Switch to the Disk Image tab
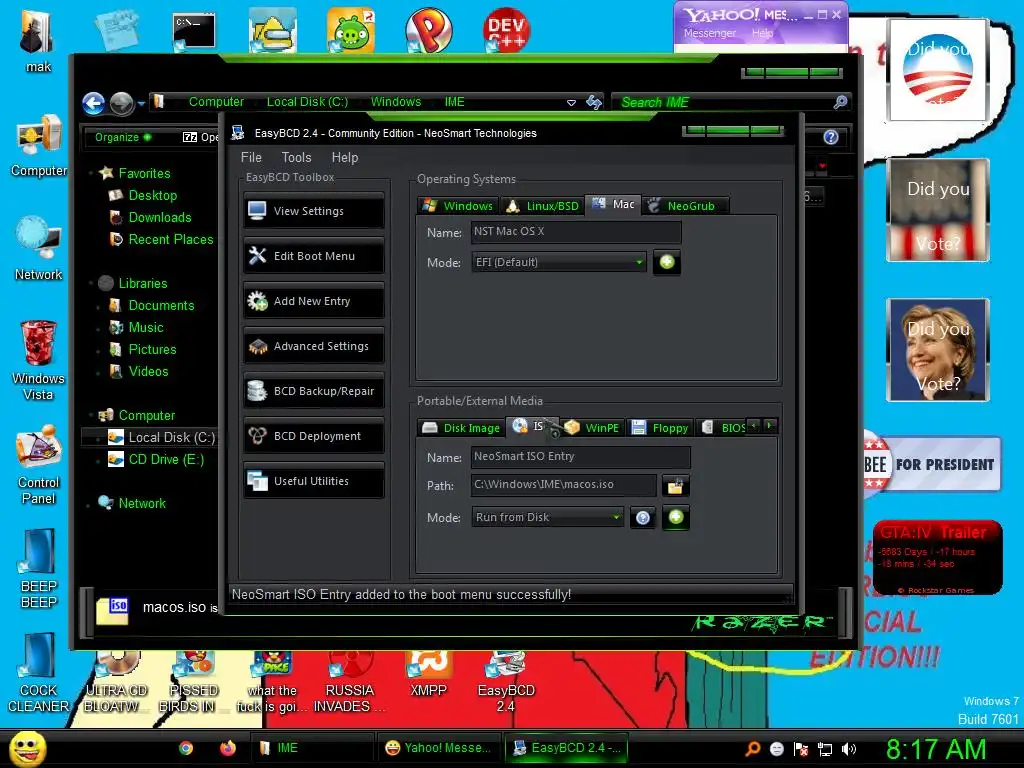1024x768 pixels. pos(461,428)
